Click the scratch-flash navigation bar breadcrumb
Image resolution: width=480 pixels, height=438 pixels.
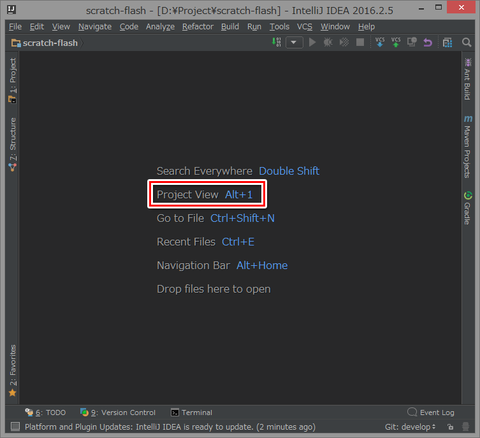click(45, 43)
